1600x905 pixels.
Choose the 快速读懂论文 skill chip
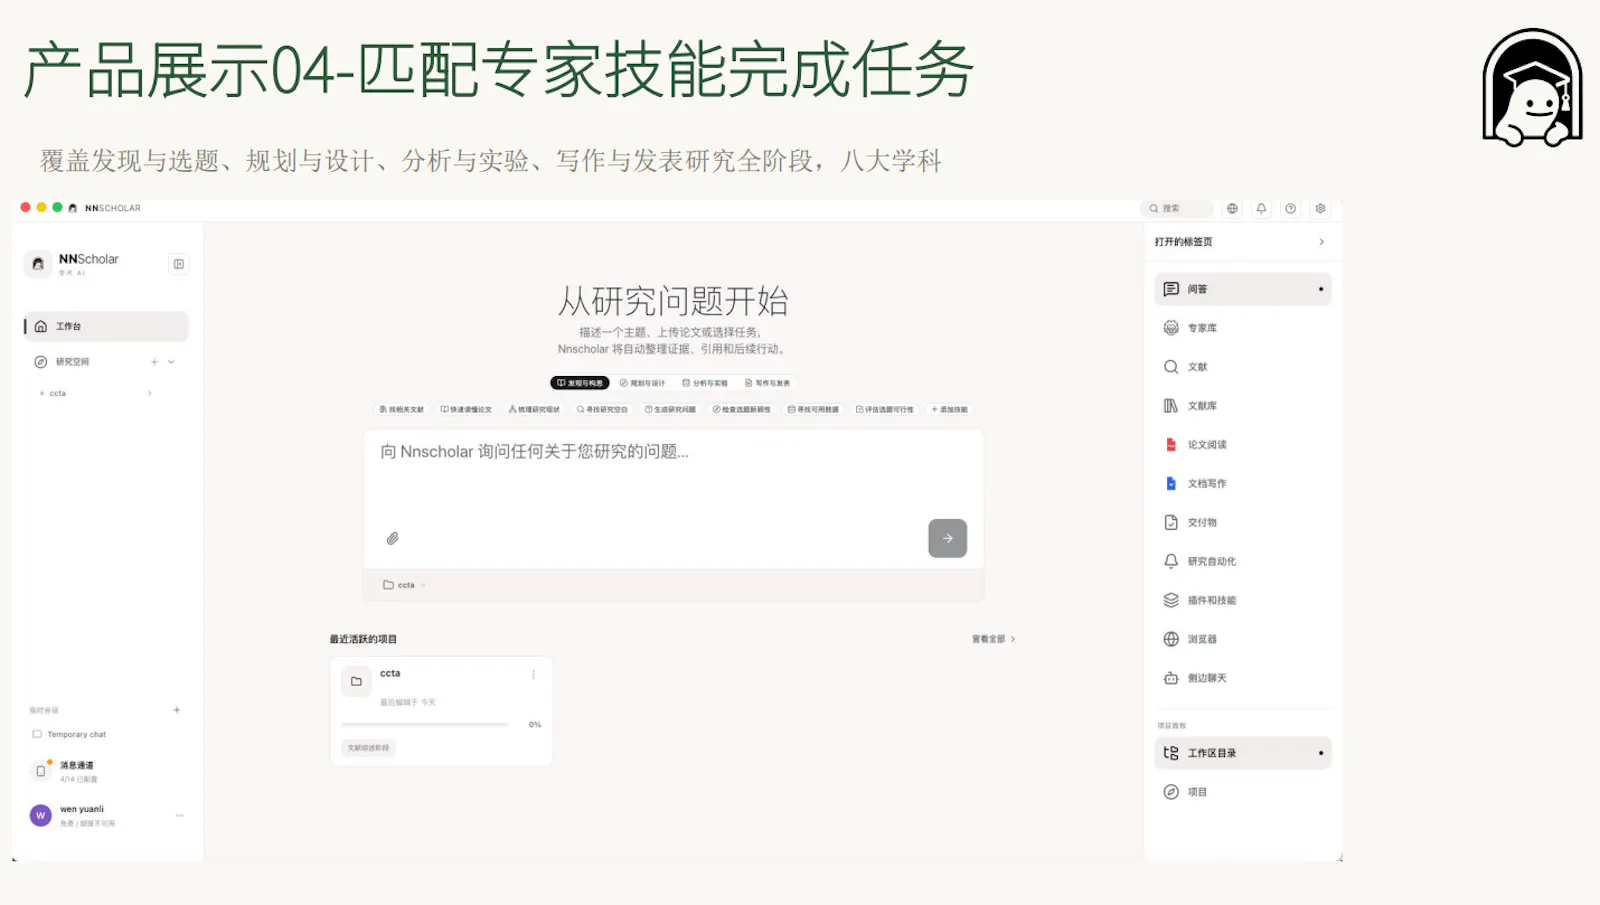click(466, 410)
